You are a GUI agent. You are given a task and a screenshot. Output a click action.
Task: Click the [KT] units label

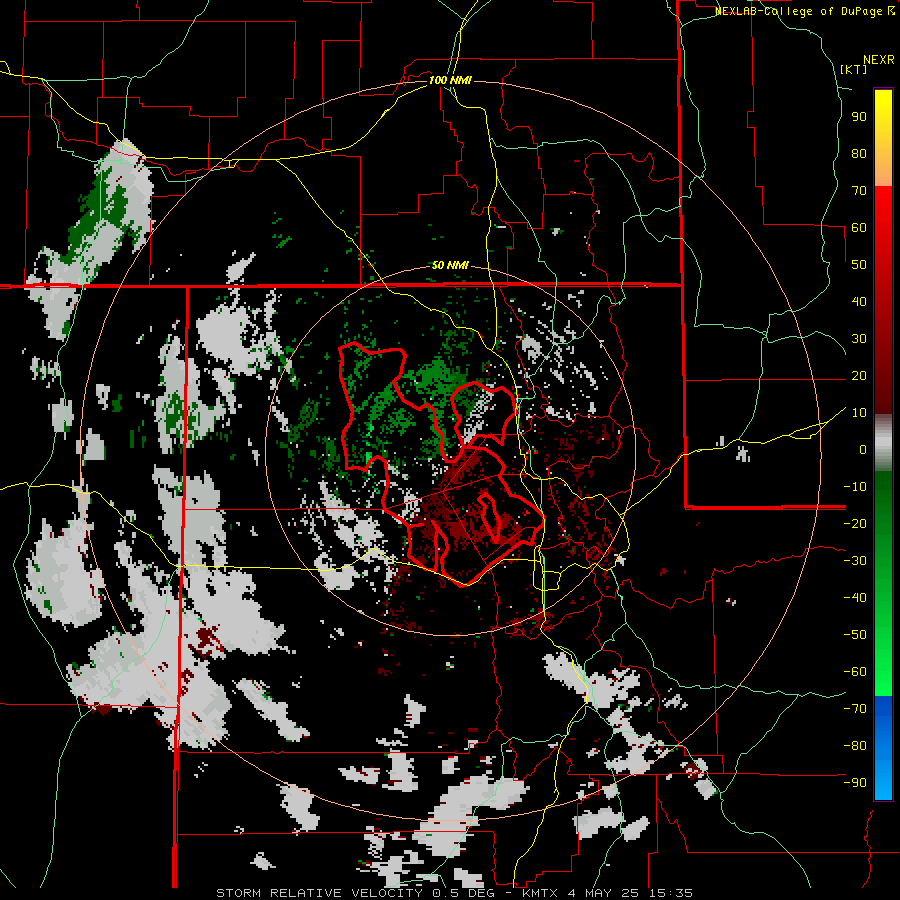[x=853, y=69]
